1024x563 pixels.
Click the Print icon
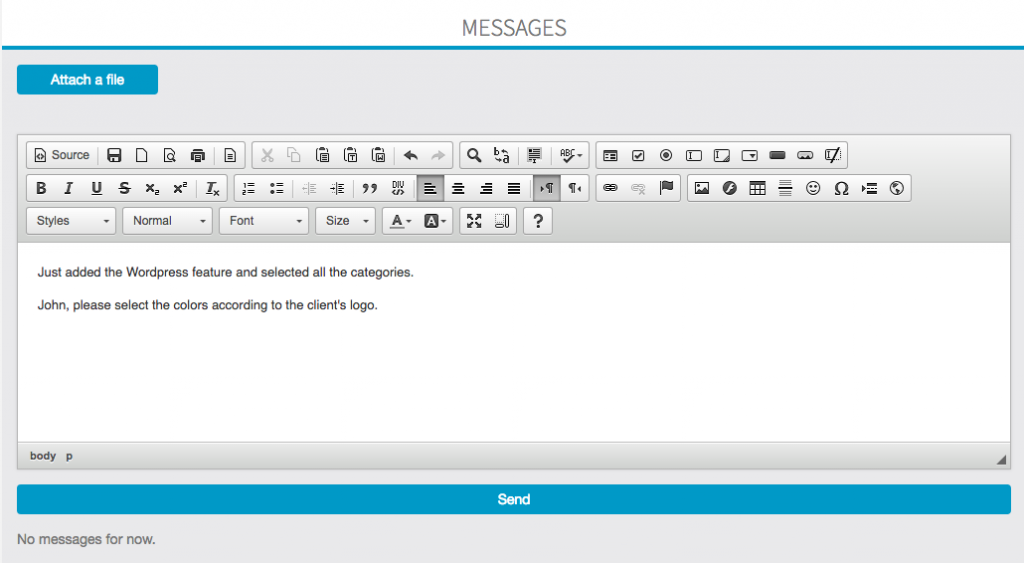198,155
